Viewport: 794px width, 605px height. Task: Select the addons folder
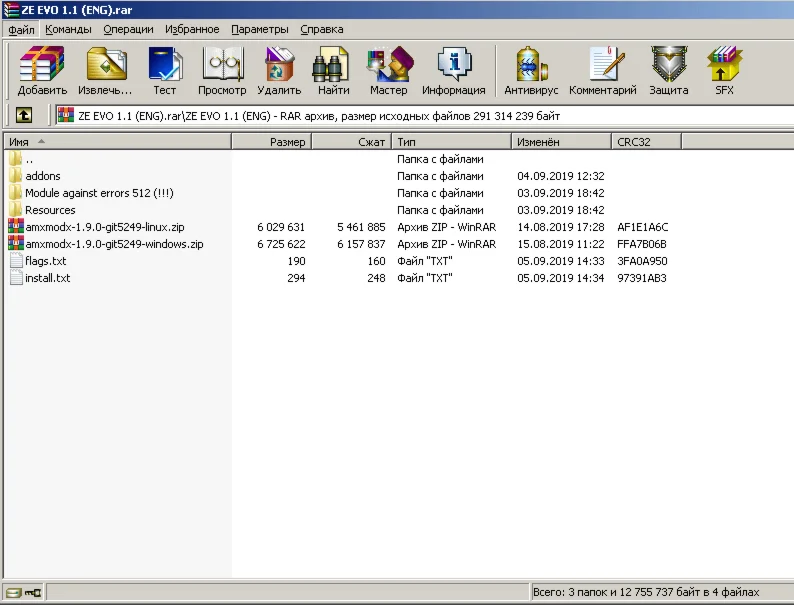pos(42,176)
